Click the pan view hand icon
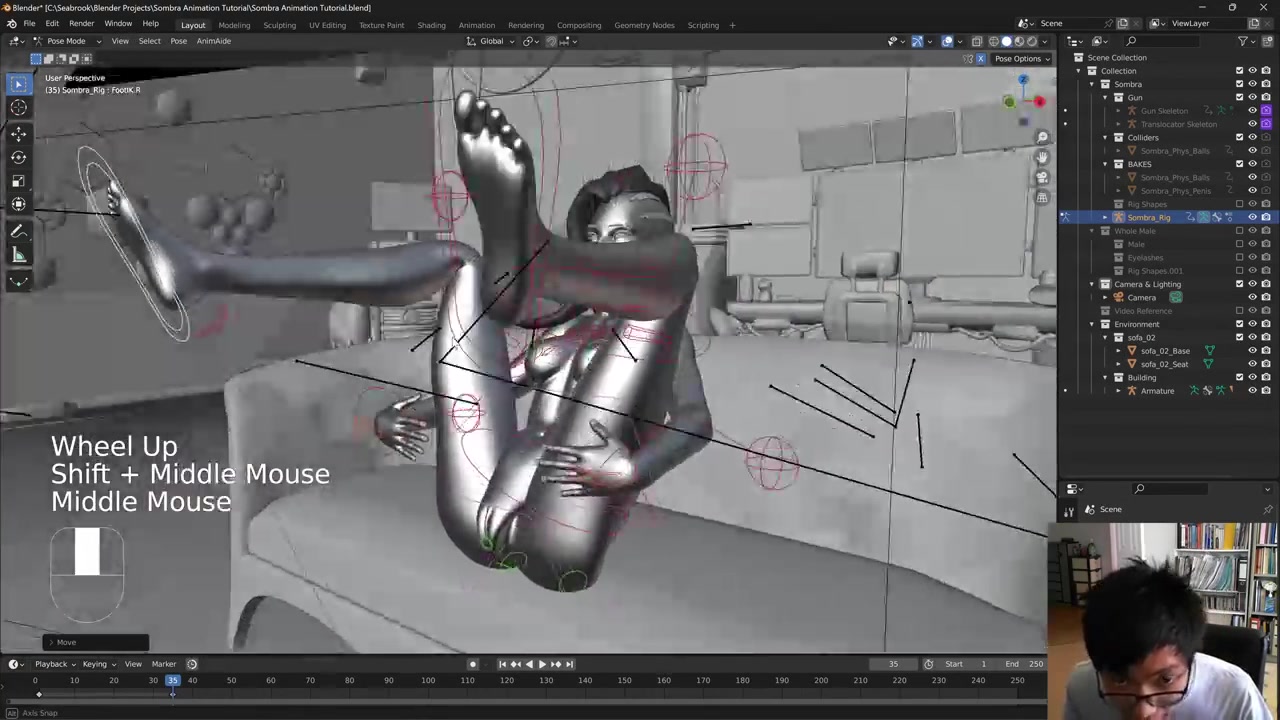The height and width of the screenshot is (720, 1280). (x=1042, y=157)
